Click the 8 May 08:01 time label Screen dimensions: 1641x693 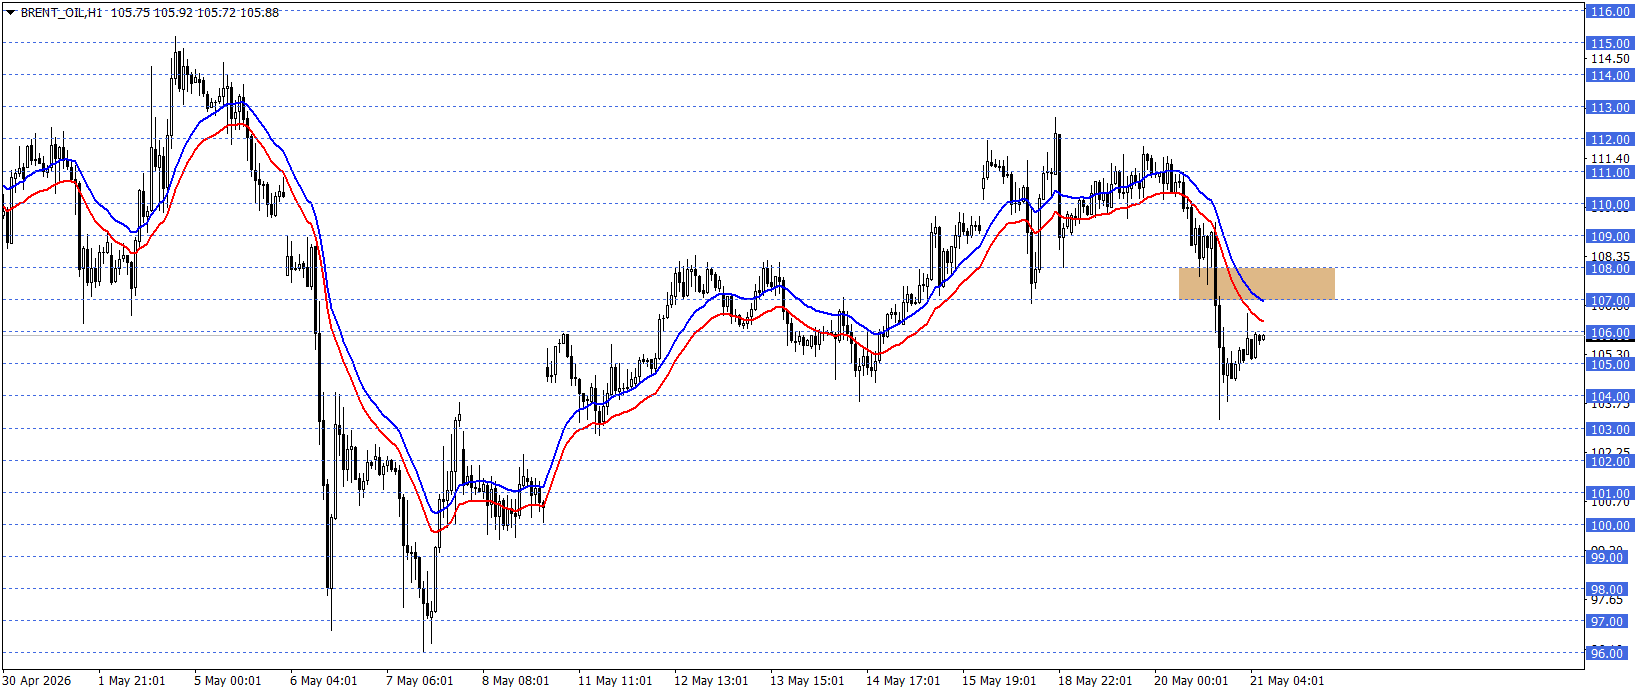515,681
